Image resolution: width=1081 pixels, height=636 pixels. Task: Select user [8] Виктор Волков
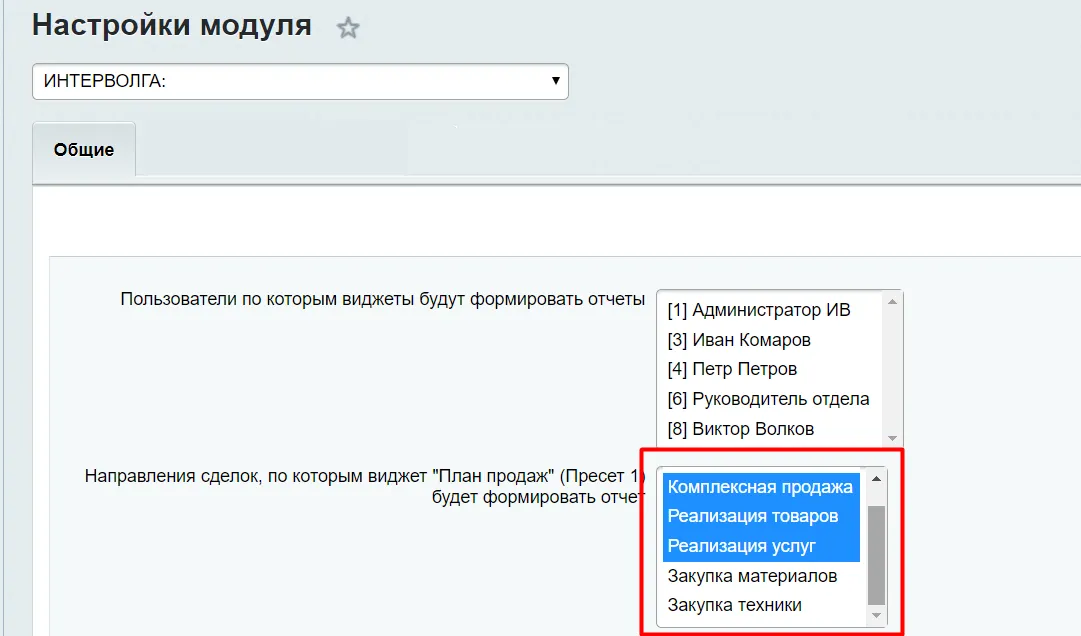740,429
